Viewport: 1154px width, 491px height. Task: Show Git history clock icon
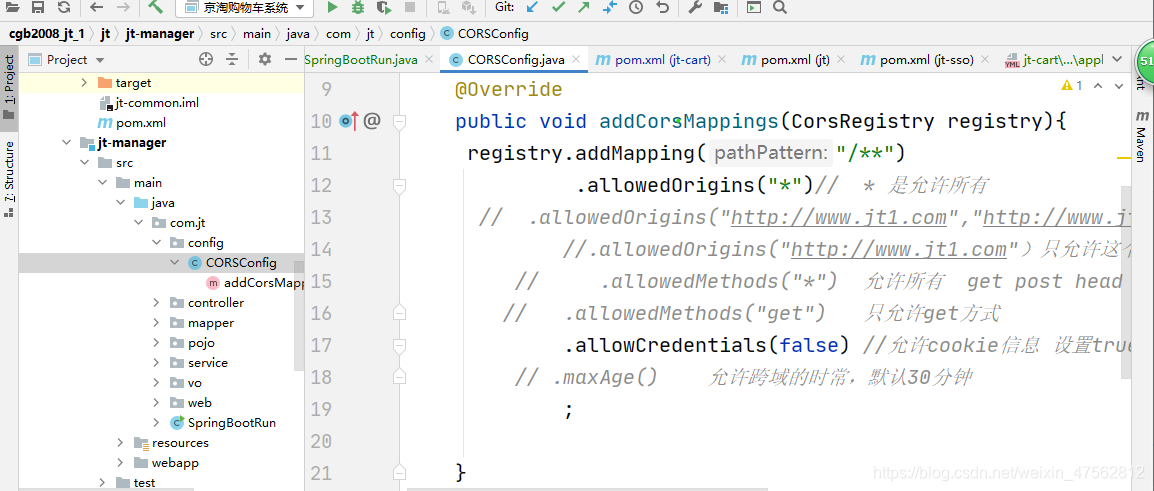point(636,7)
